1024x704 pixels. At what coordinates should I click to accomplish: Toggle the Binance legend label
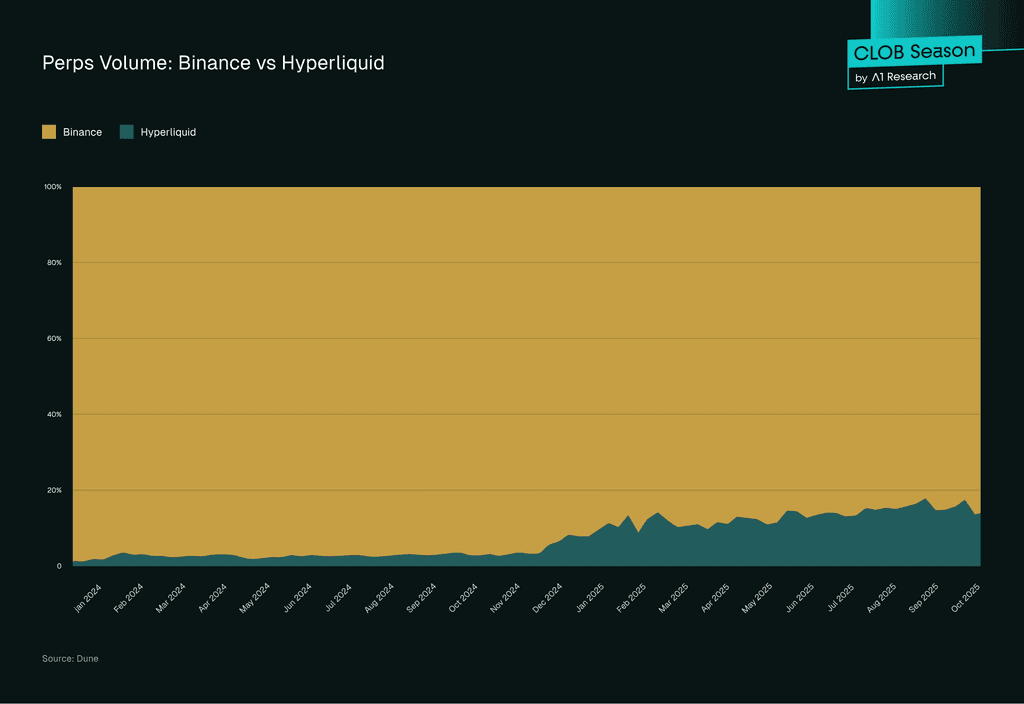(82, 132)
